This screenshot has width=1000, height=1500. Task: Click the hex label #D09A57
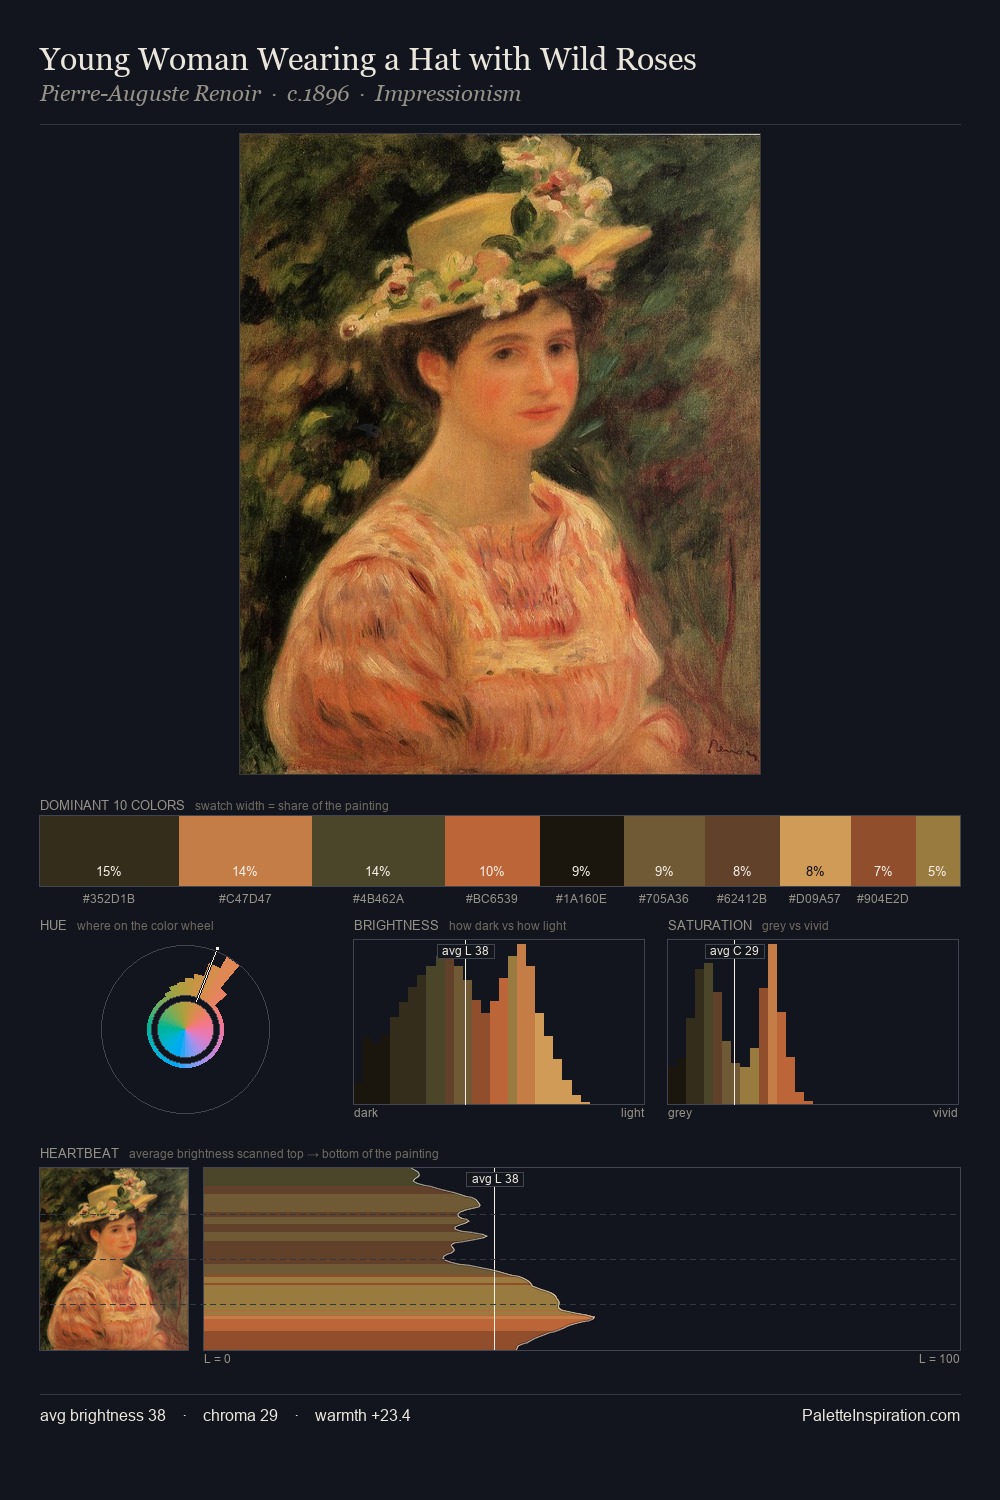(x=815, y=899)
